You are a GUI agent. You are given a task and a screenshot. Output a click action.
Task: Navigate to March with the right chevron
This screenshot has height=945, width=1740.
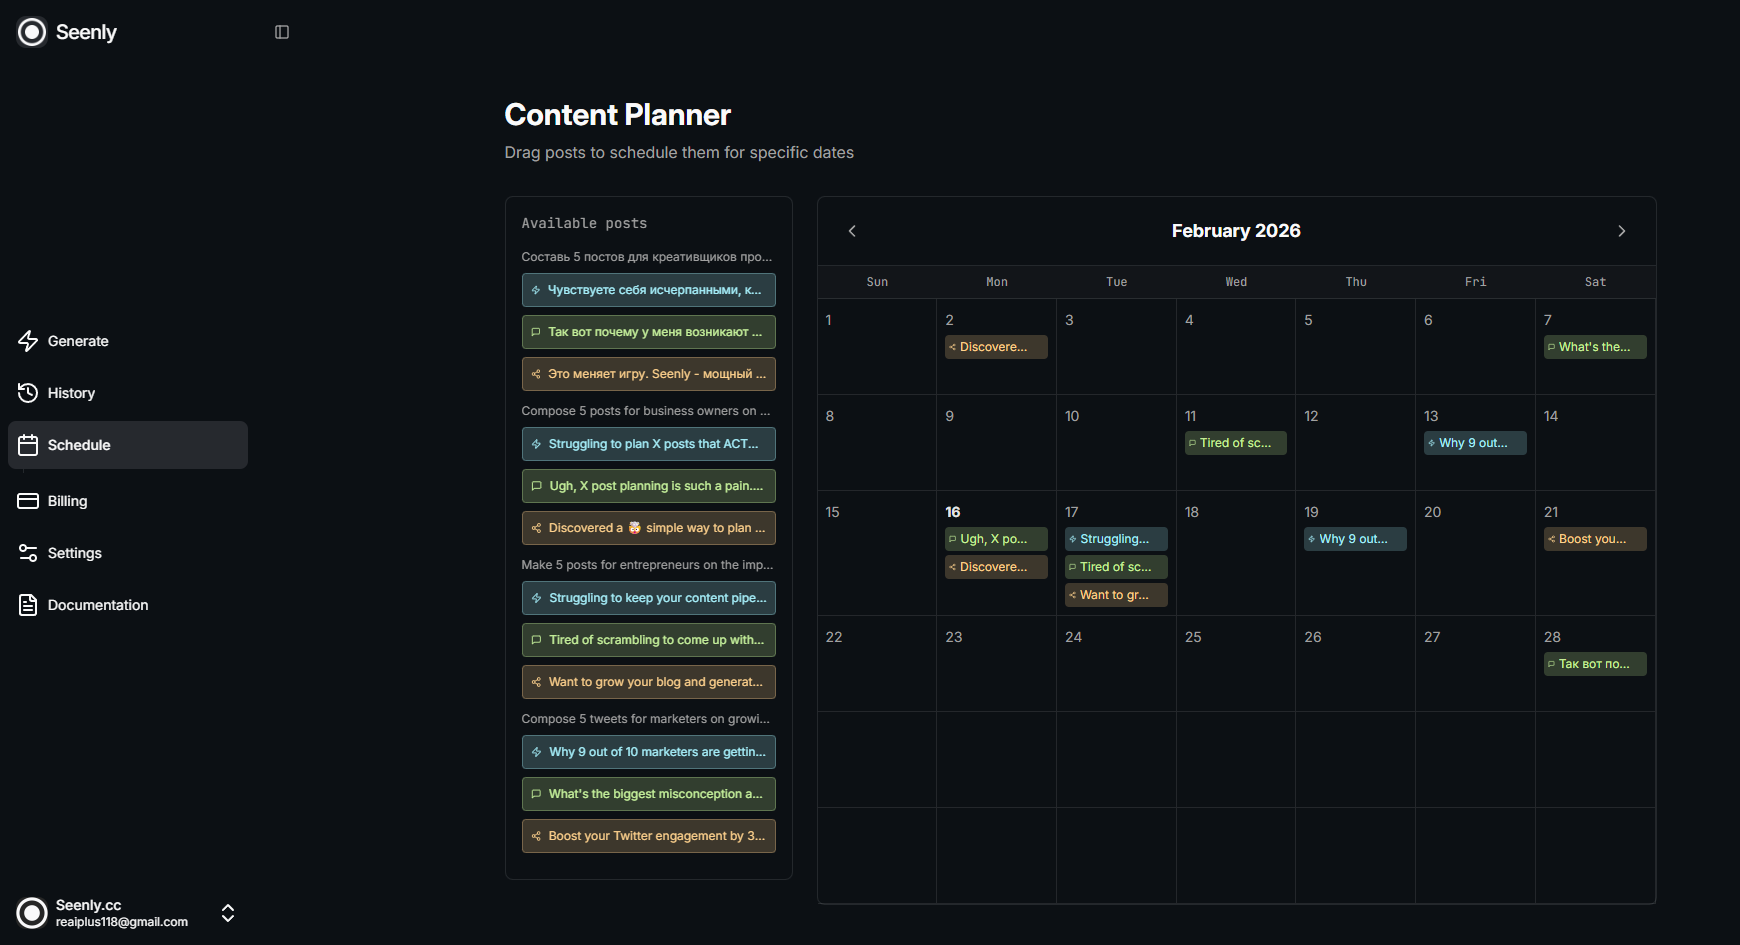[1621, 230]
